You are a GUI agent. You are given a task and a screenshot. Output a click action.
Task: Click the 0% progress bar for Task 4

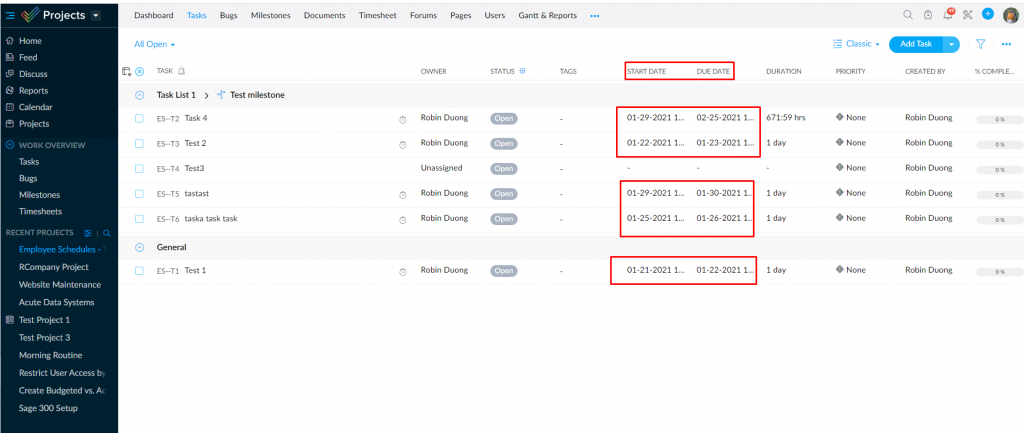click(x=999, y=120)
